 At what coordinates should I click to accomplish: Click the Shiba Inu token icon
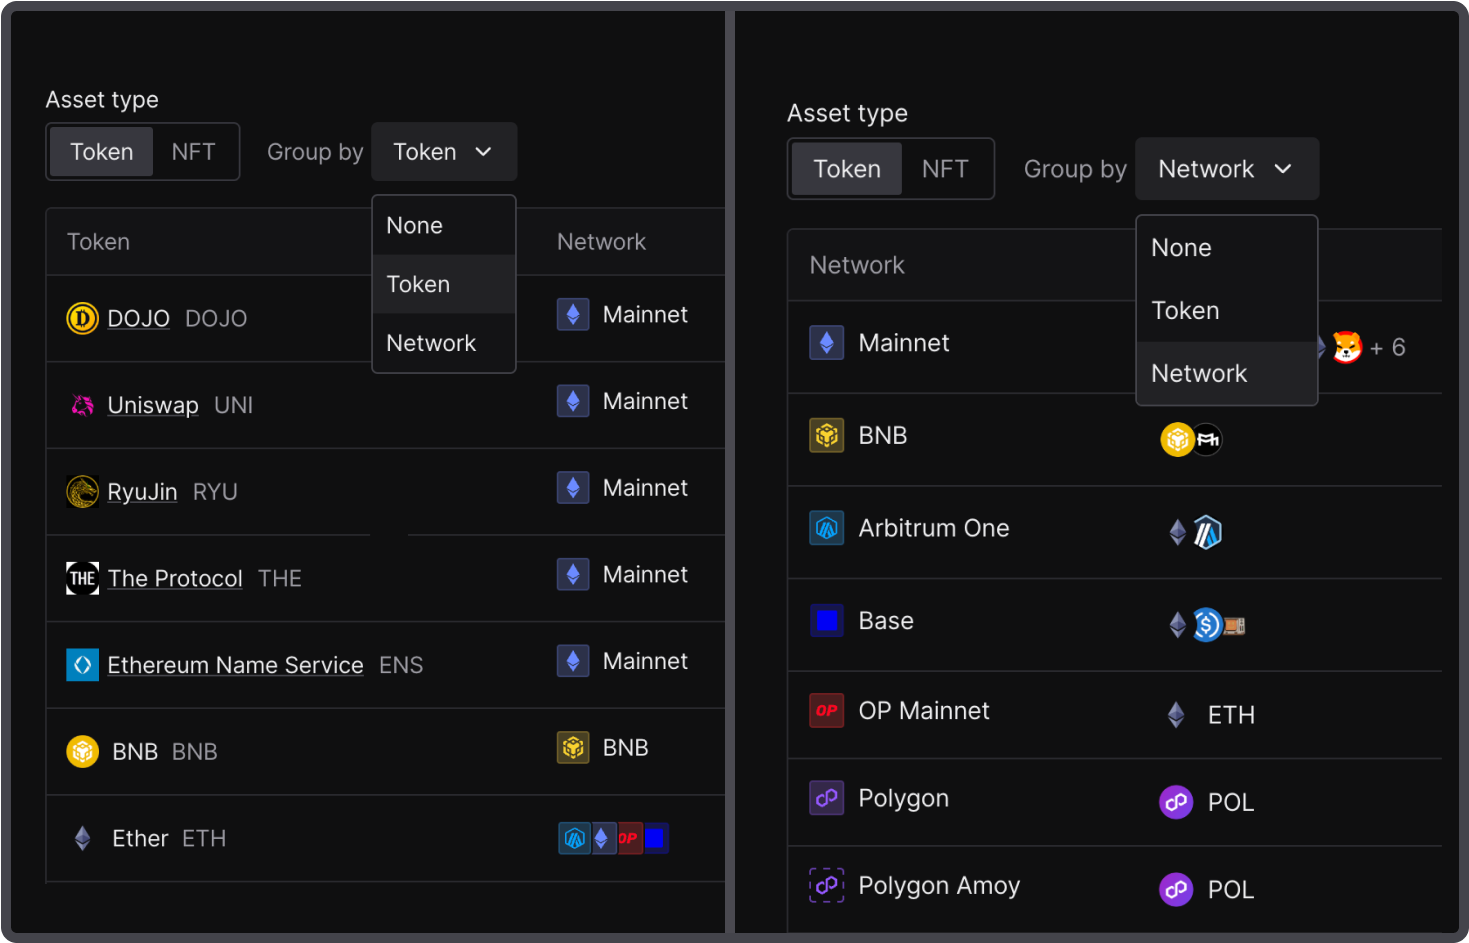pos(1347,347)
